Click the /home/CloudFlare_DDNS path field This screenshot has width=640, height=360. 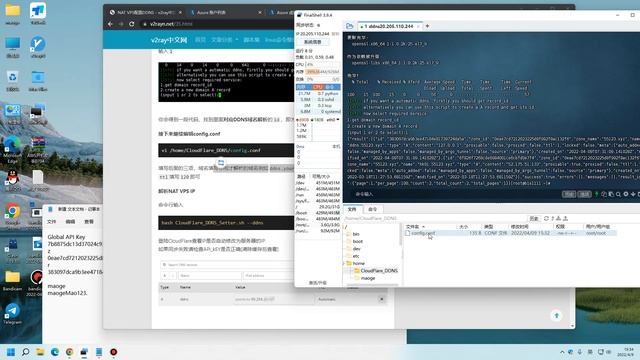point(435,218)
